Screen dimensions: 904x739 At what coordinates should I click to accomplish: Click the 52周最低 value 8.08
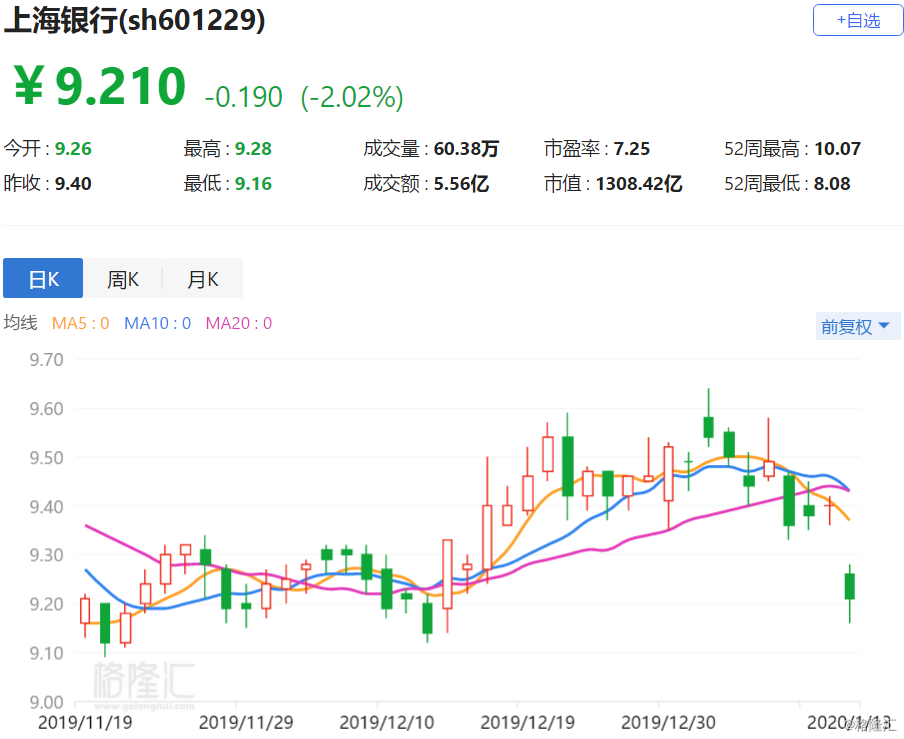pos(832,184)
